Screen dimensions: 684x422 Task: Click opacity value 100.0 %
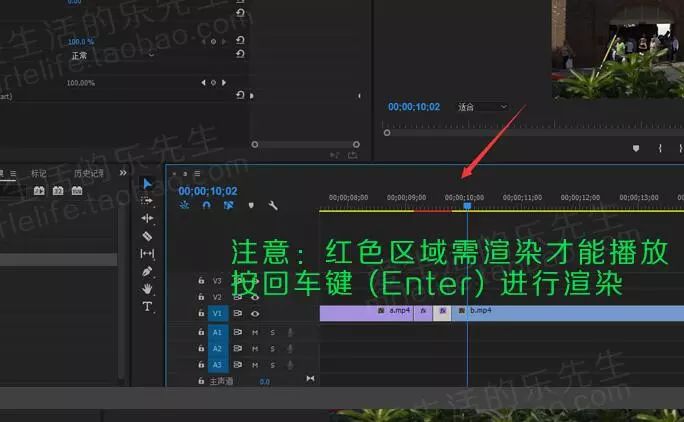click(81, 42)
